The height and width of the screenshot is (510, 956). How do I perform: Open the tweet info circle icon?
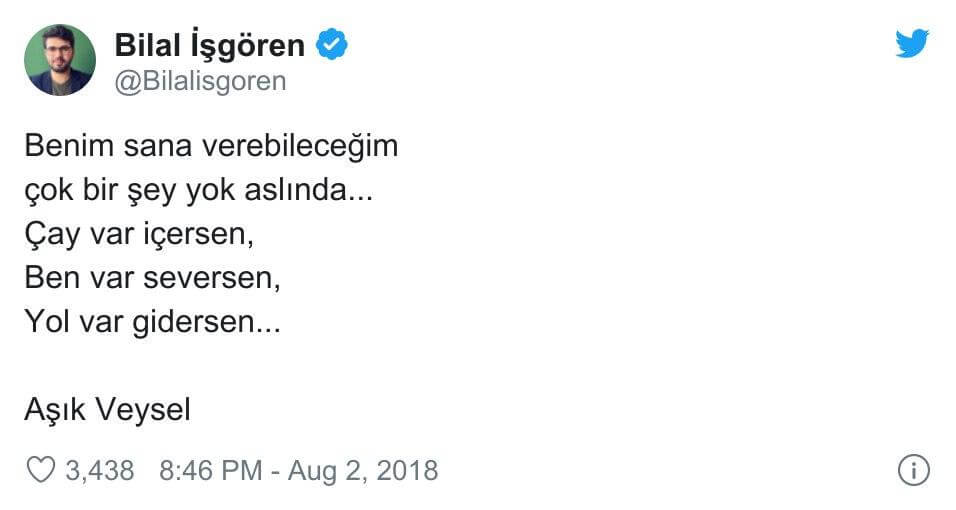pos(913,470)
